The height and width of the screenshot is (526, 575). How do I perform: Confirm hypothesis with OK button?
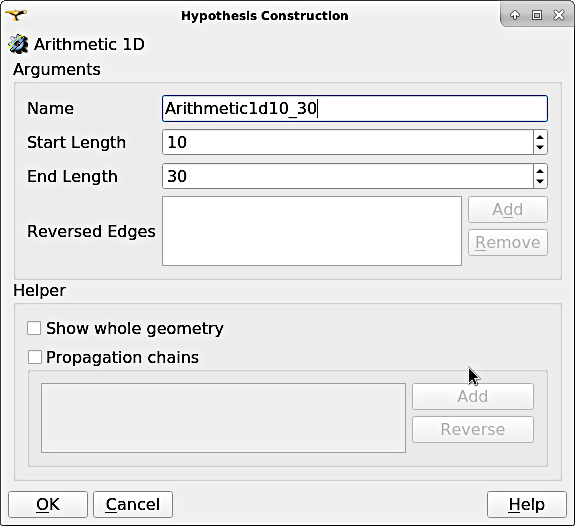coord(48,504)
